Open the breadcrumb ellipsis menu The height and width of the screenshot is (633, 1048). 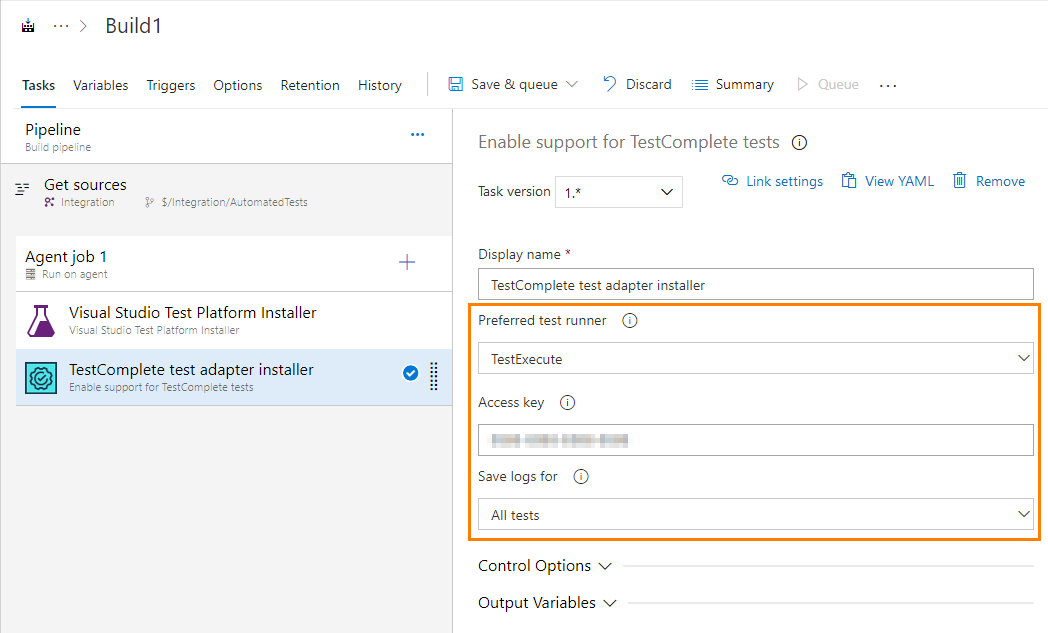[x=61, y=26]
